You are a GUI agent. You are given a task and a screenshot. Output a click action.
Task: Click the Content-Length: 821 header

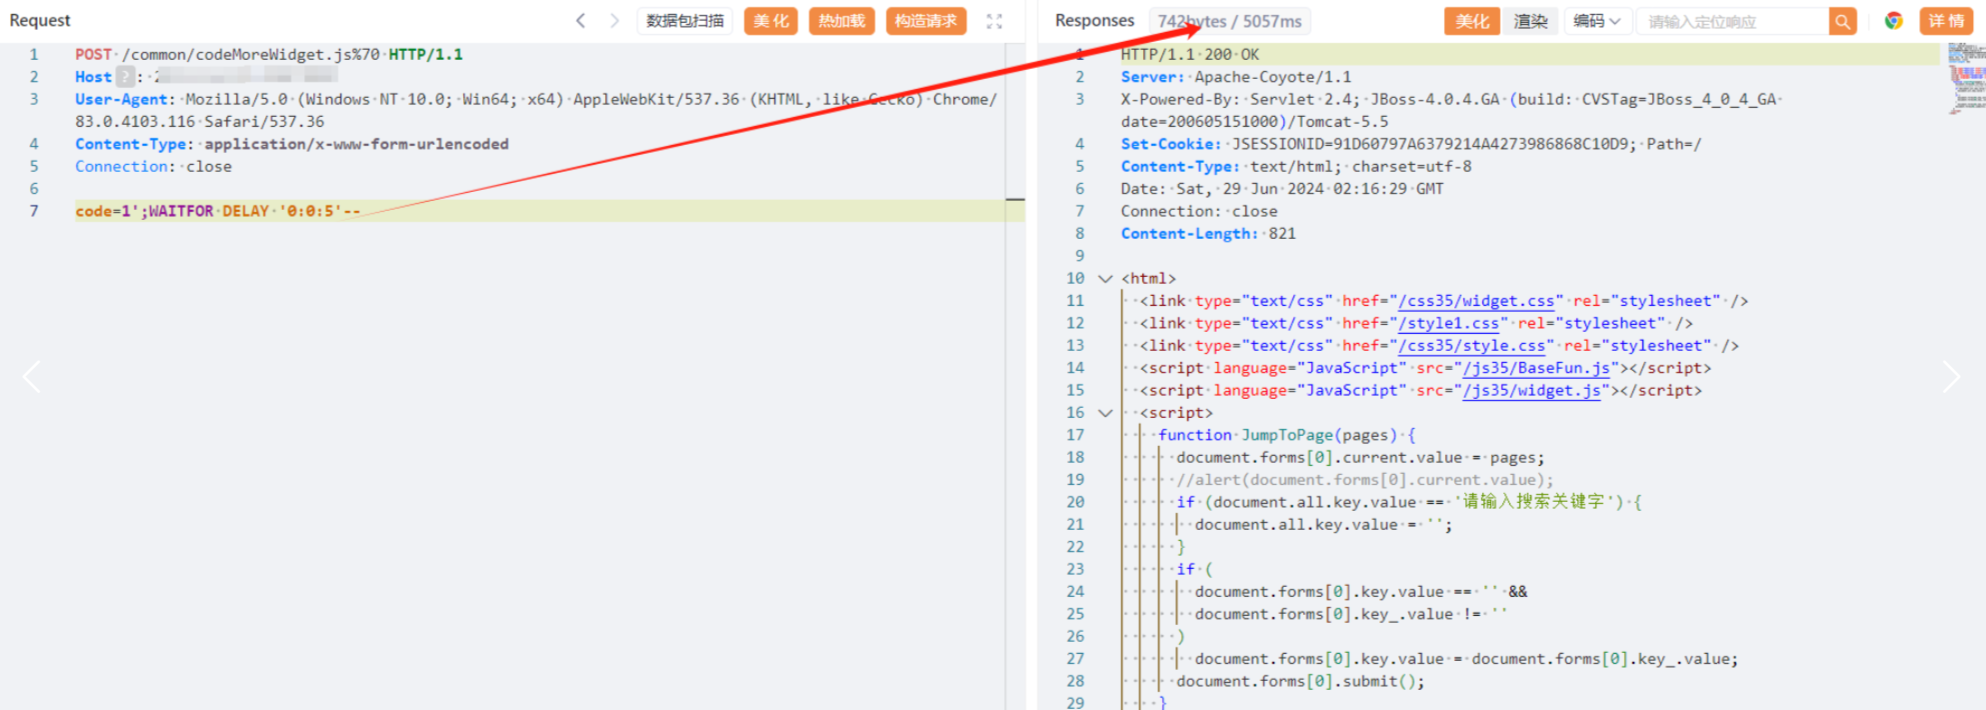coord(1208,234)
